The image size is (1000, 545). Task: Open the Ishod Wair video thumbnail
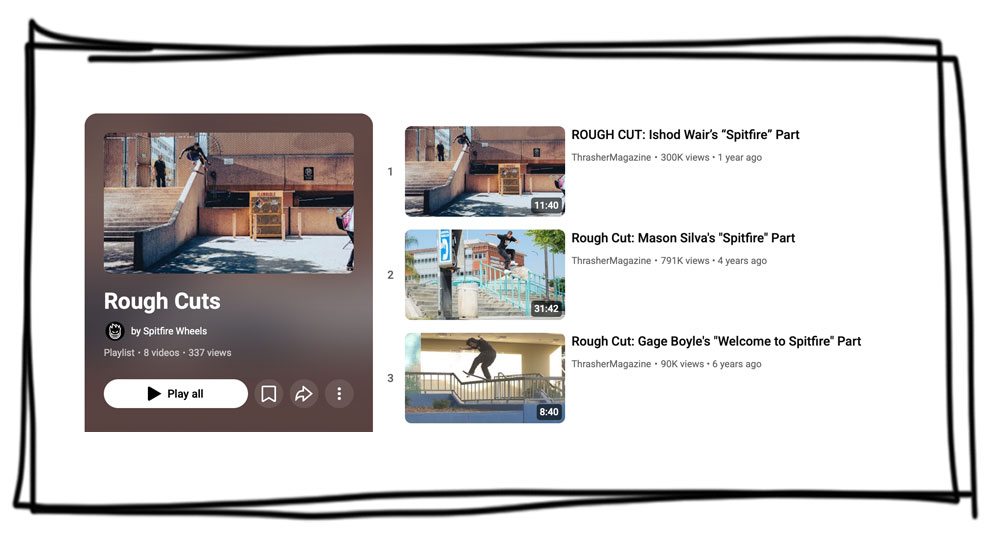click(484, 171)
